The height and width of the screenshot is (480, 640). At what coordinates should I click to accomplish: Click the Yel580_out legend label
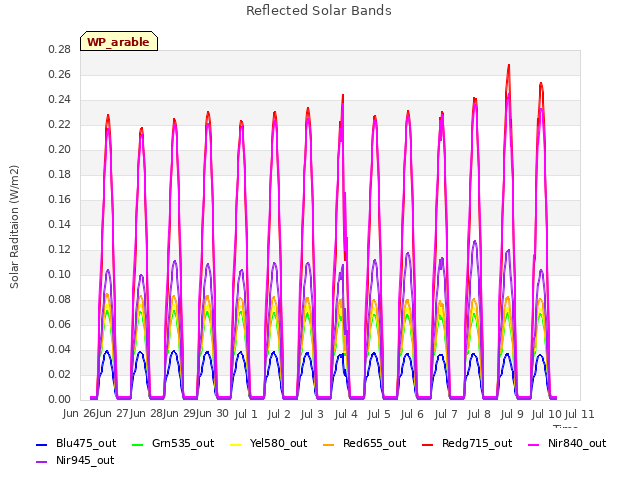[x=278, y=443]
